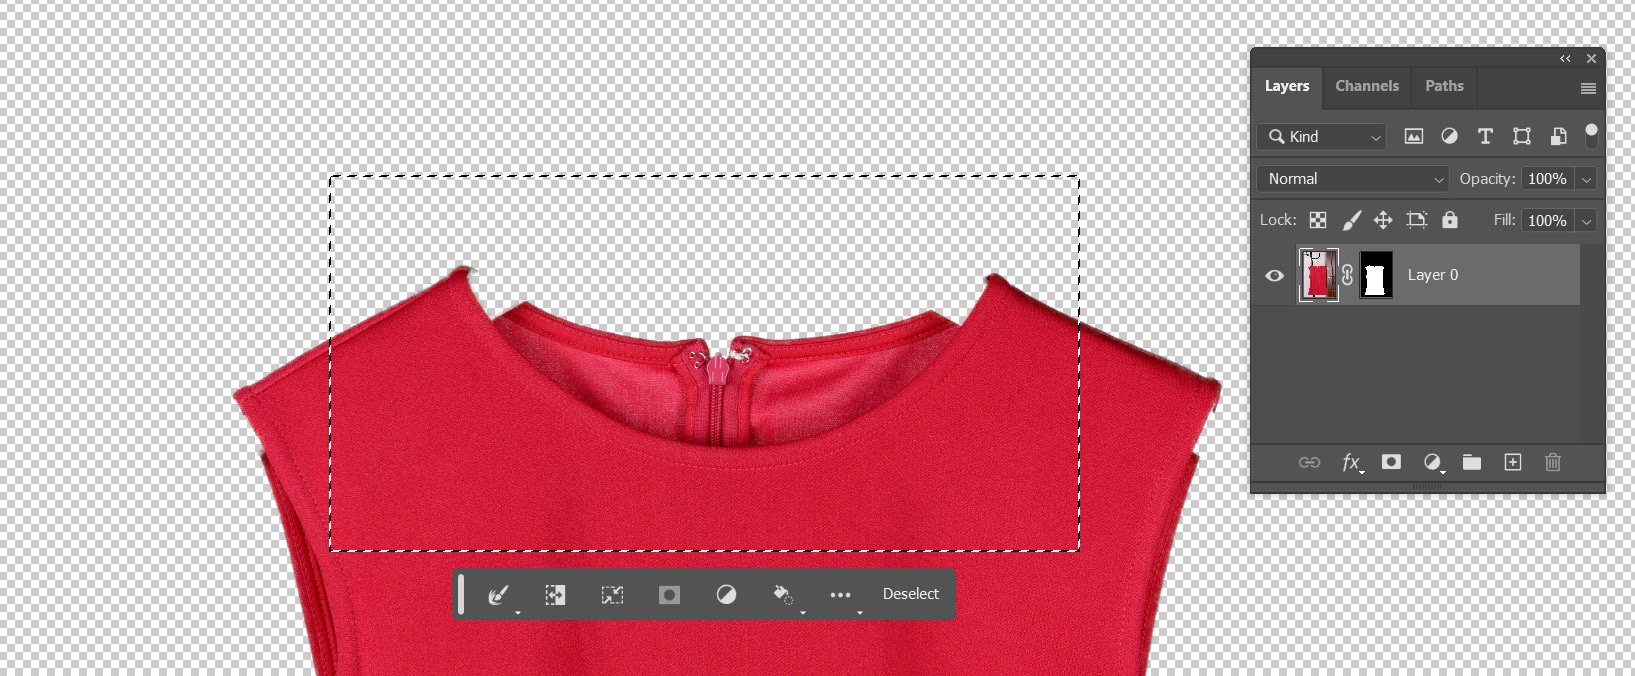Select the Layer 0 mask thumbnail
The width and height of the screenshot is (1635, 676).
coord(1377,275)
